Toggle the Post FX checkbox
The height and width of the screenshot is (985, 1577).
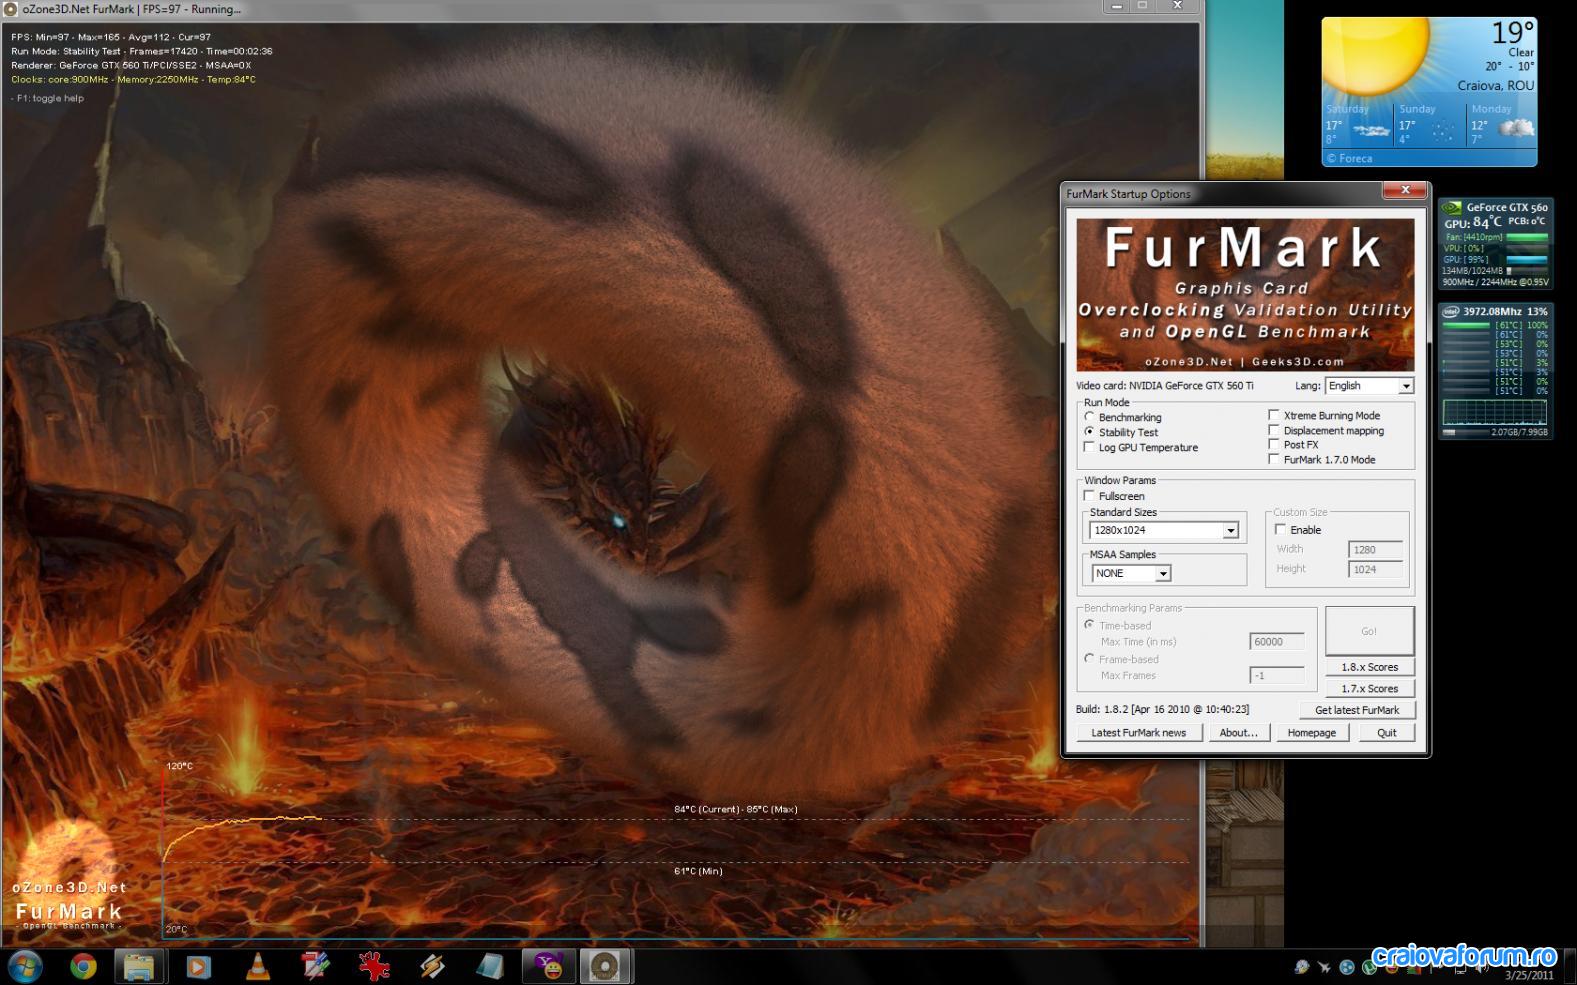tap(1274, 444)
